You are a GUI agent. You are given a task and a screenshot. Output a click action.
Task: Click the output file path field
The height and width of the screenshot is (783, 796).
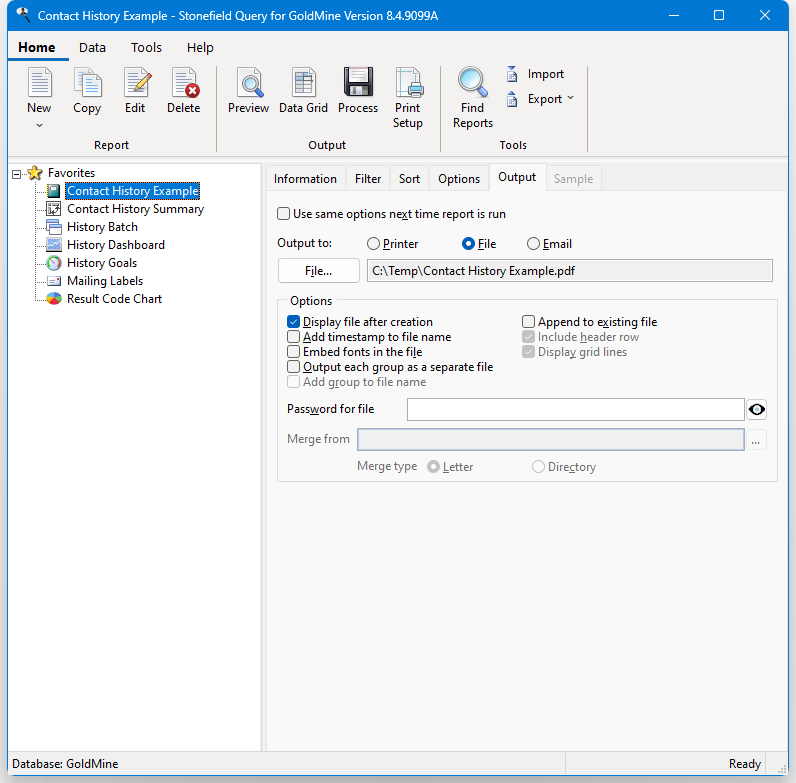pos(570,271)
